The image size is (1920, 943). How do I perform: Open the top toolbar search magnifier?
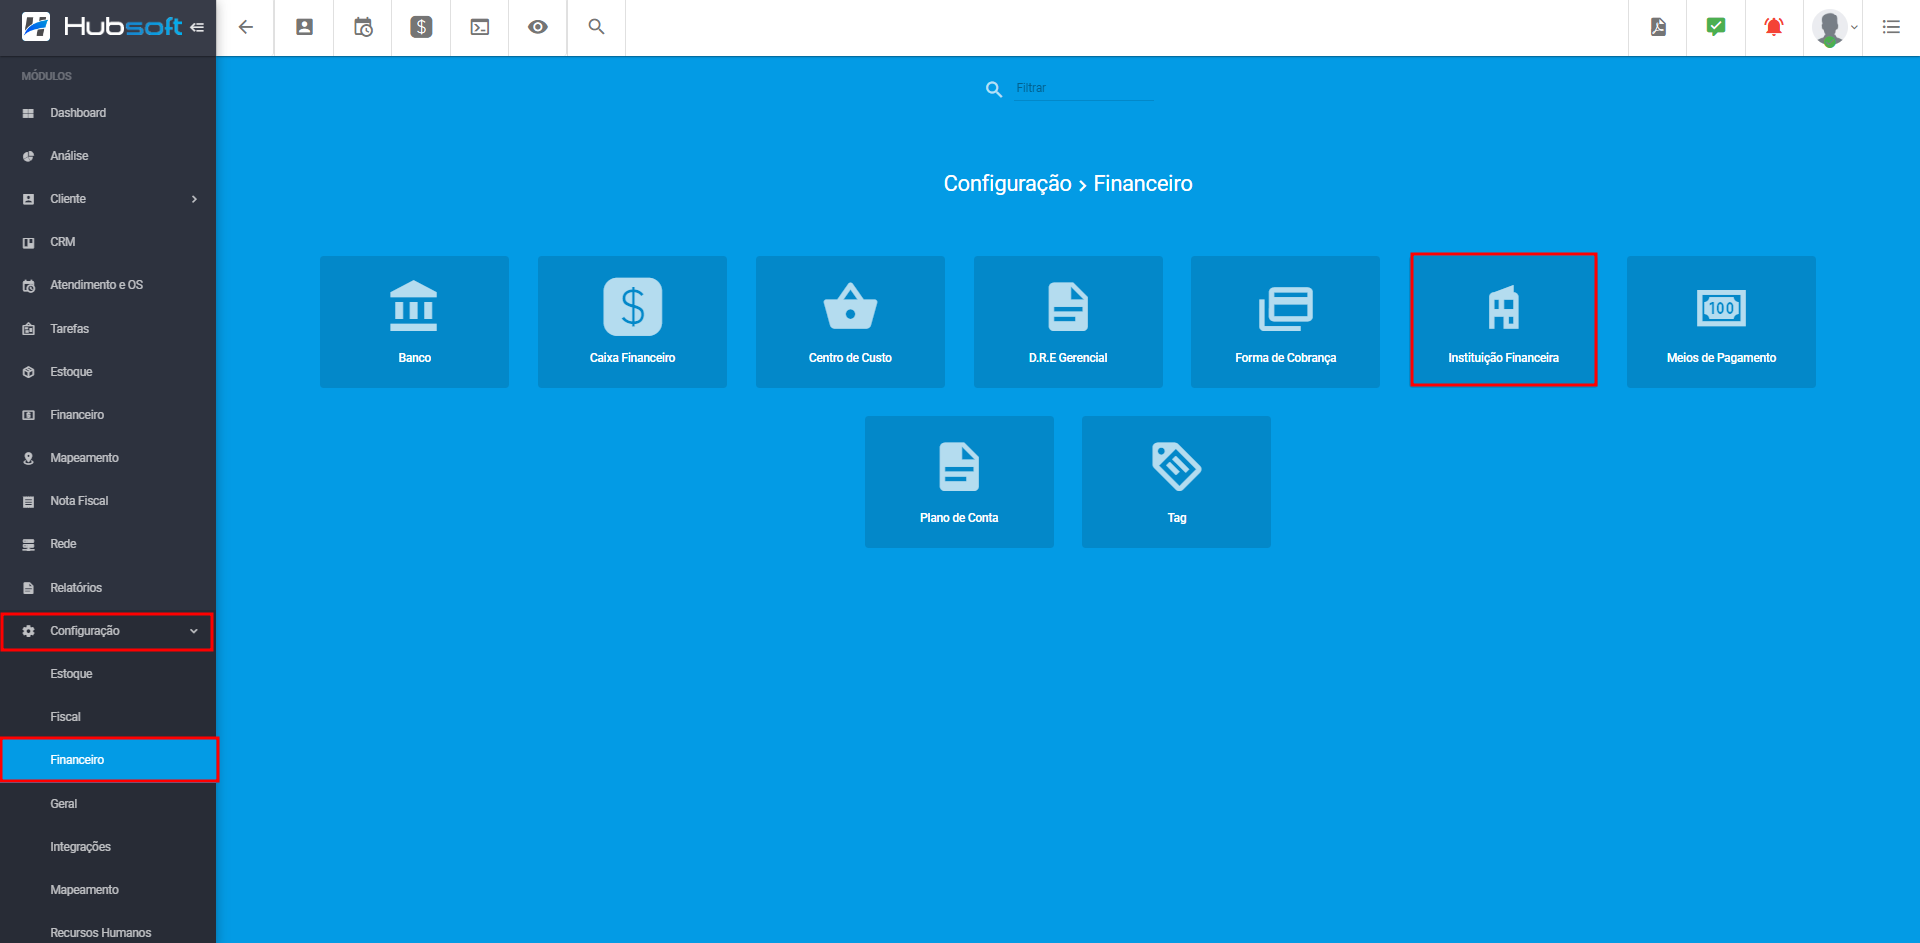tap(596, 27)
